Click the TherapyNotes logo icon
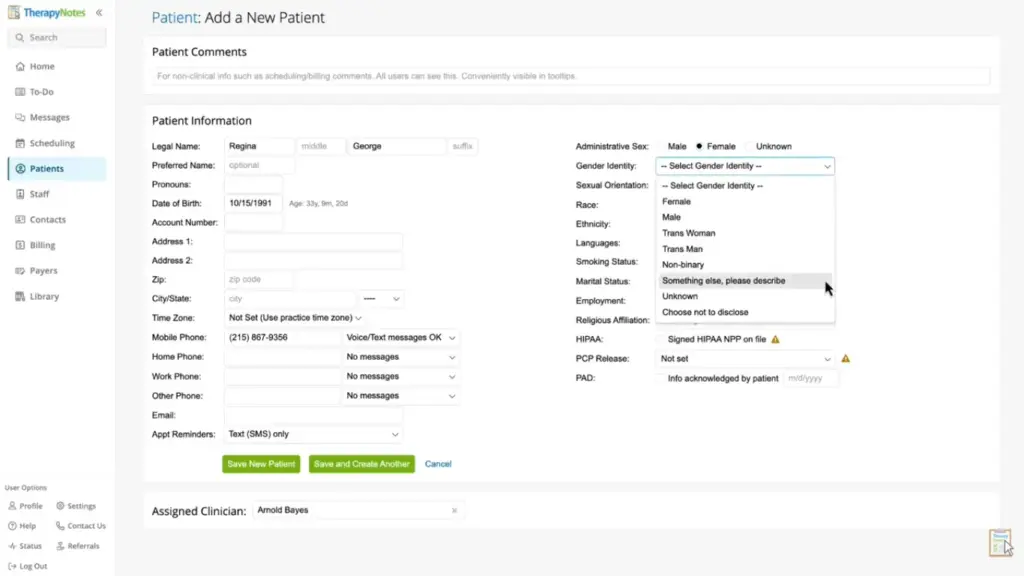The image size is (1024, 576). pos(14,12)
